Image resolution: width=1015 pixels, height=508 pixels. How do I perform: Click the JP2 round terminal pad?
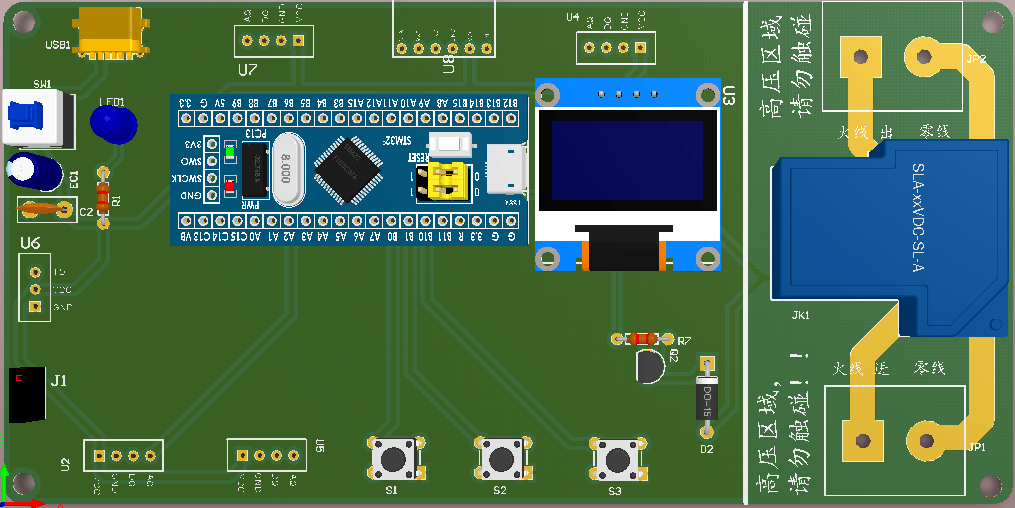(924, 57)
